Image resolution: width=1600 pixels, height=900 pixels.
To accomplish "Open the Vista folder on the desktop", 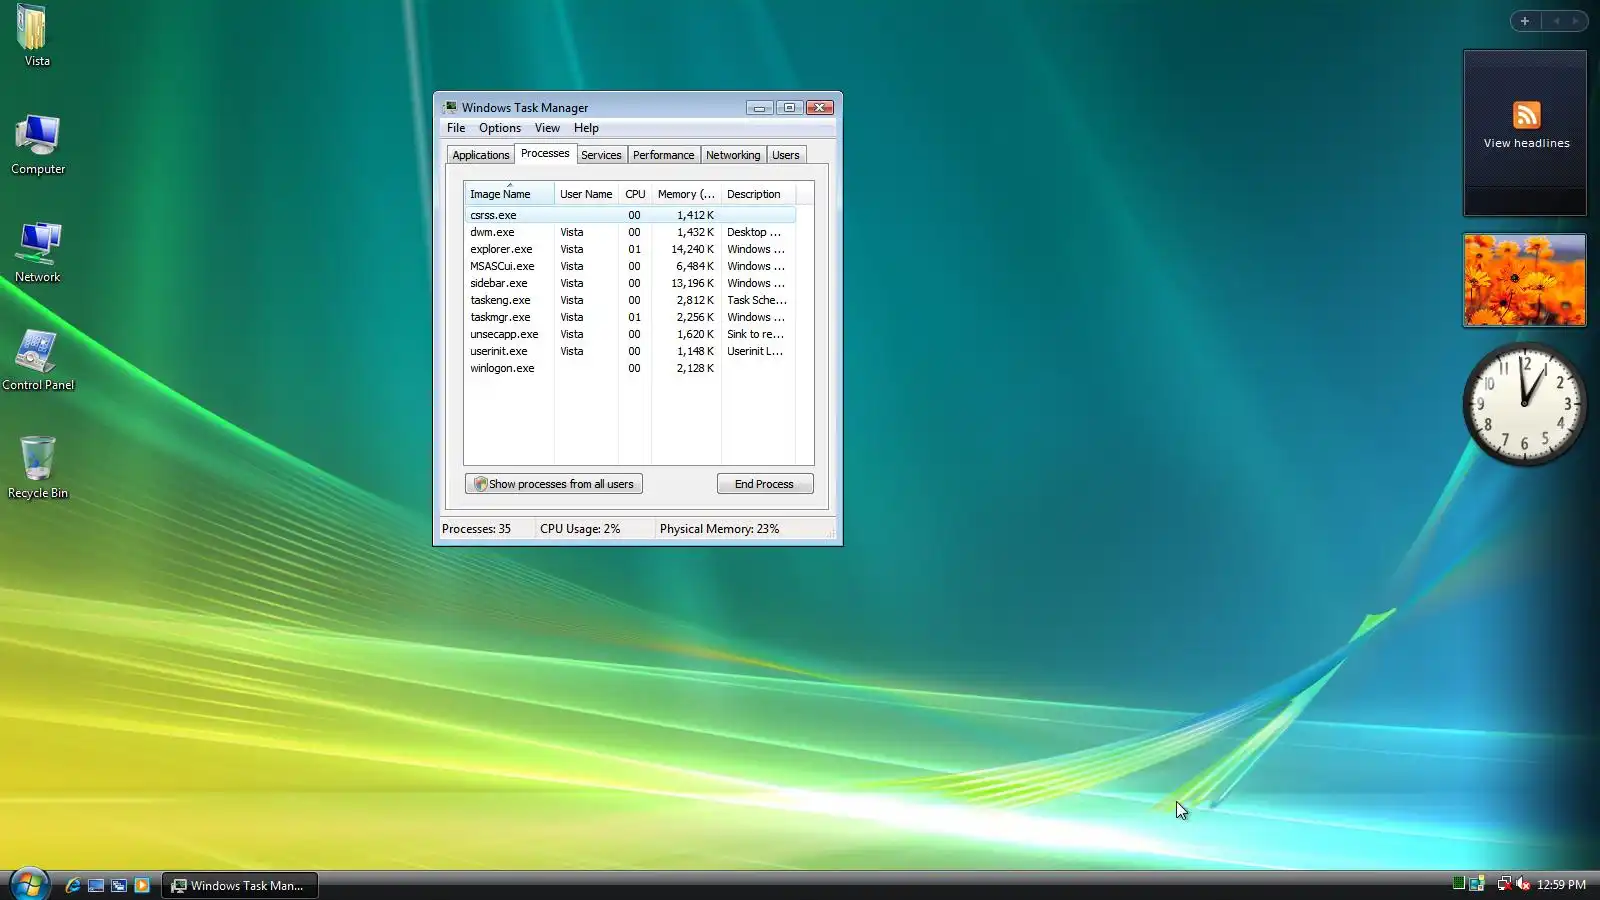I will click(x=36, y=36).
